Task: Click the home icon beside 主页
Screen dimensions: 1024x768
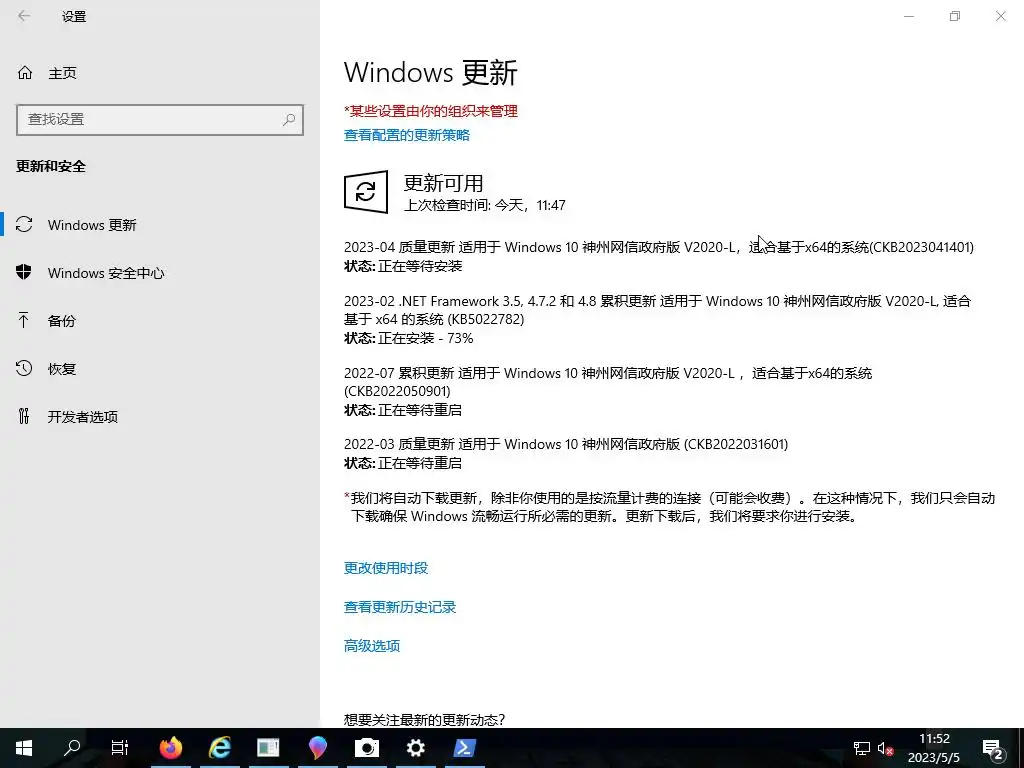Action: click(x=25, y=72)
